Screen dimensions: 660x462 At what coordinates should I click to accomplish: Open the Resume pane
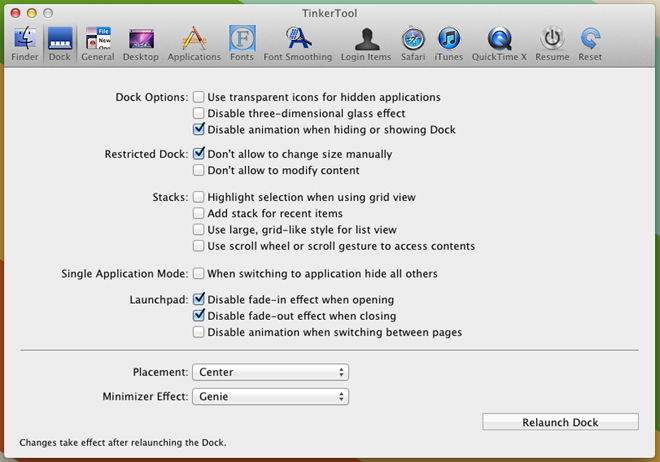(x=552, y=44)
